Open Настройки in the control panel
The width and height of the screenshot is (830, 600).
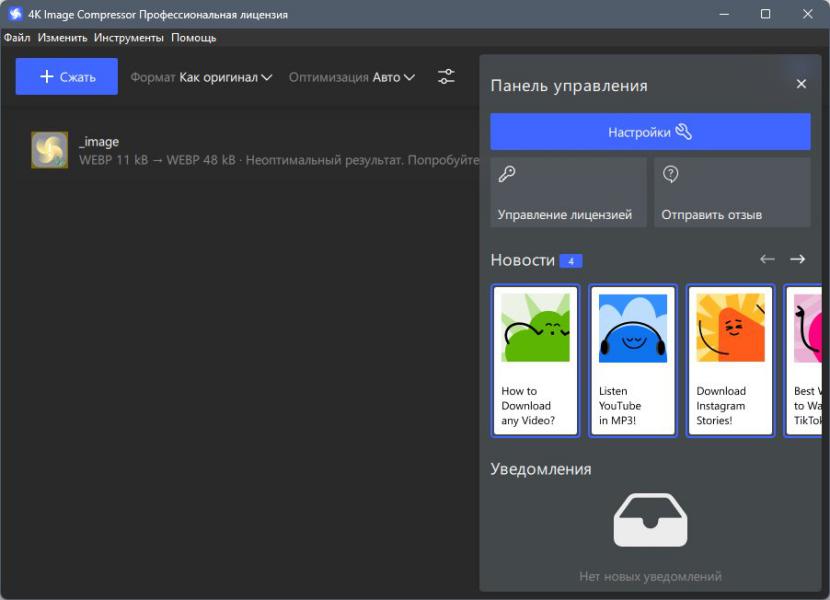(x=650, y=131)
